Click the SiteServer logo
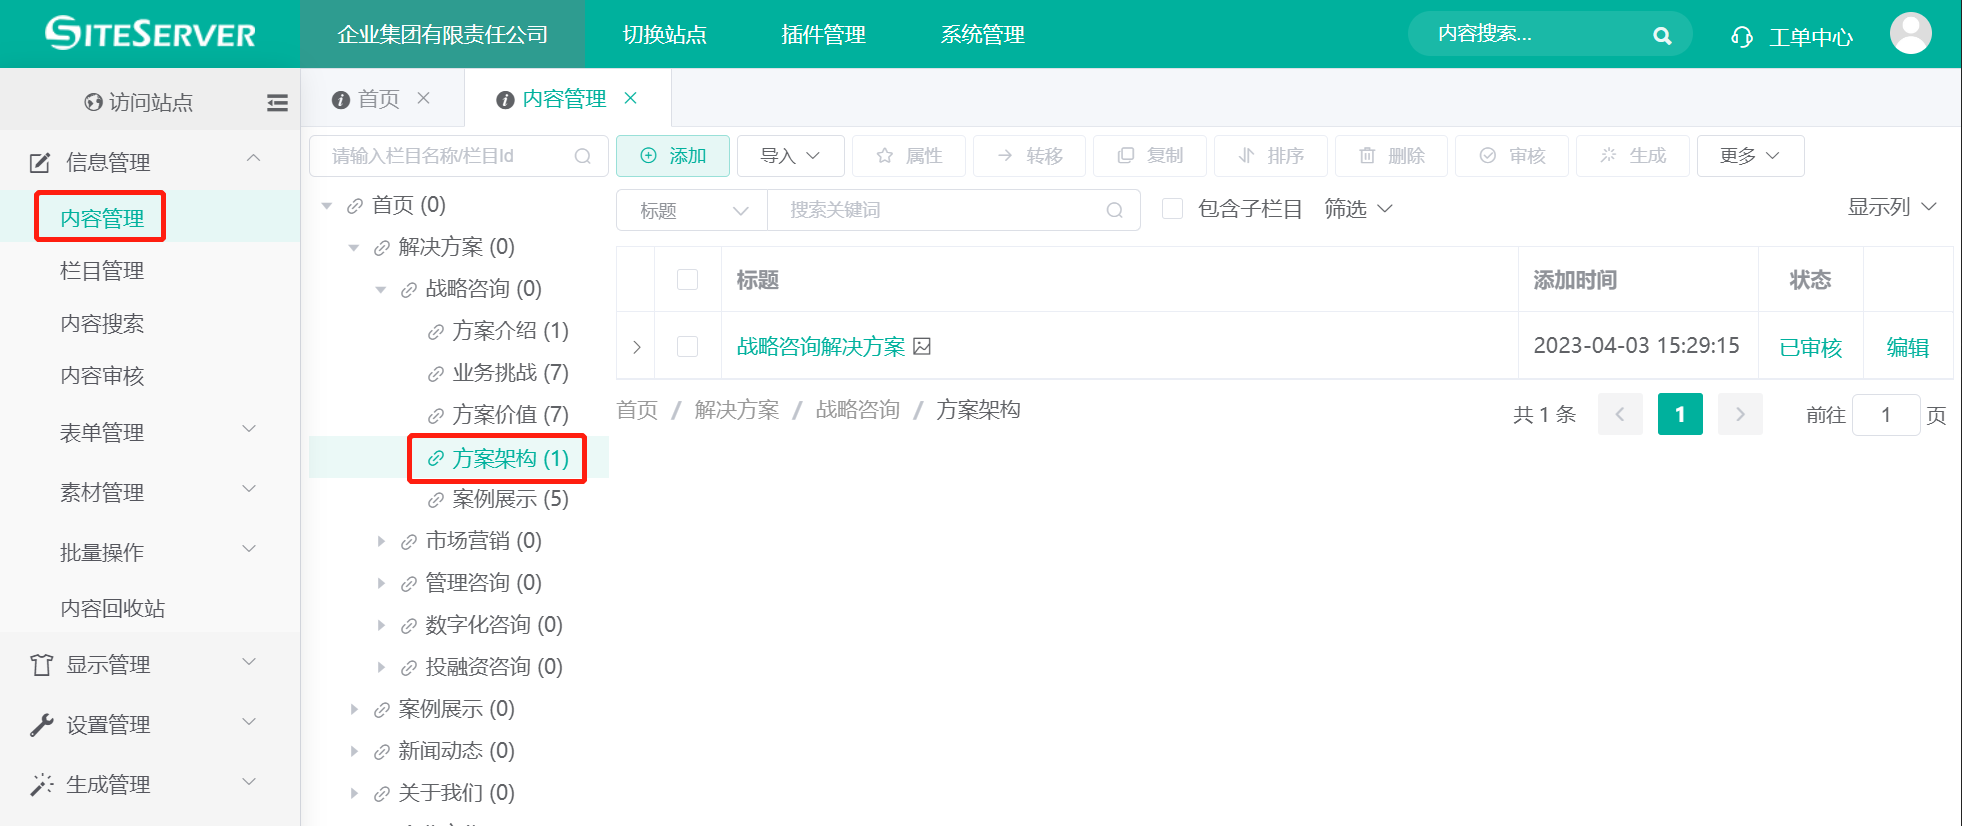This screenshot has height=826, width=1962. coord(150,34)
